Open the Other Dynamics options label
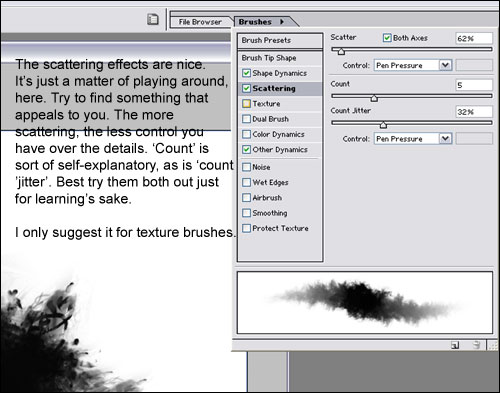 pos(280,150)
